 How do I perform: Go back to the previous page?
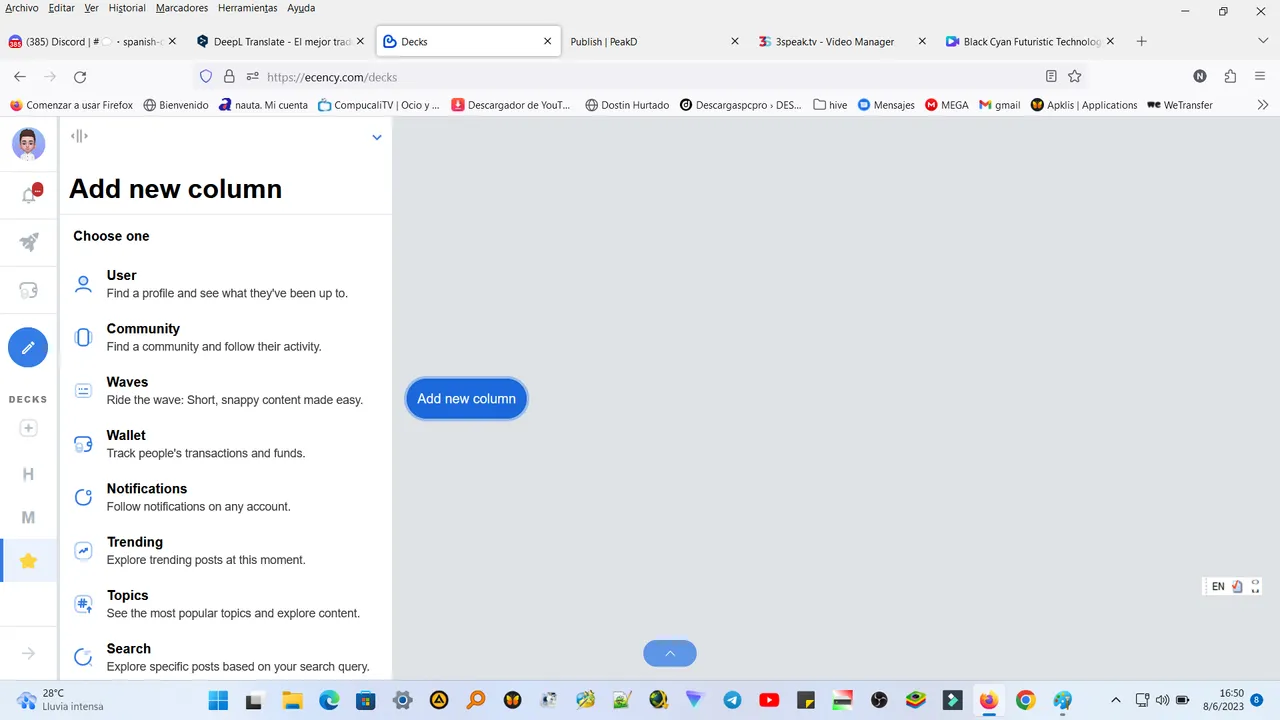[20, 77]
